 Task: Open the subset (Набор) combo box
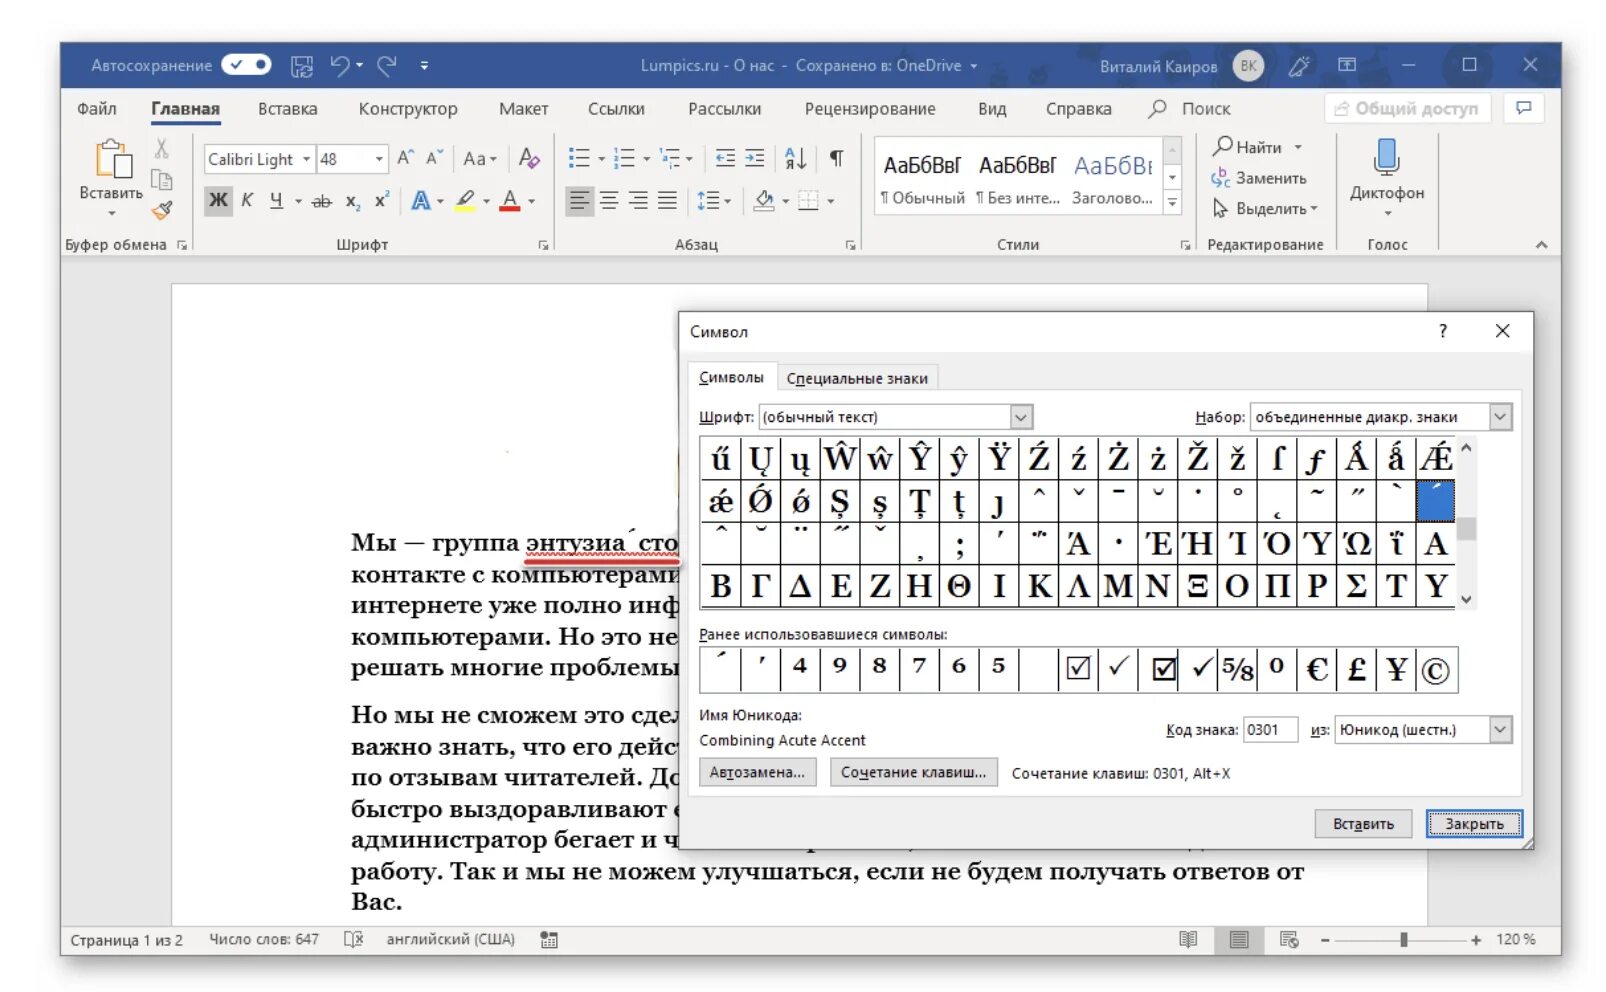pyautogui.click(x=1381, y=417)
